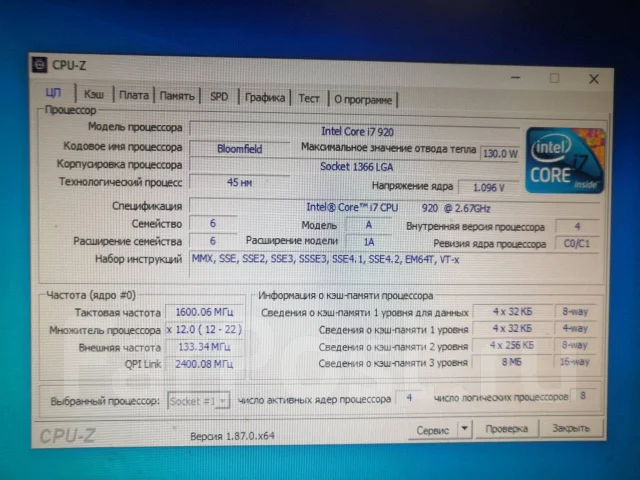Switch to the Память tab
640x480 pixels.
[x=177, y=96]
